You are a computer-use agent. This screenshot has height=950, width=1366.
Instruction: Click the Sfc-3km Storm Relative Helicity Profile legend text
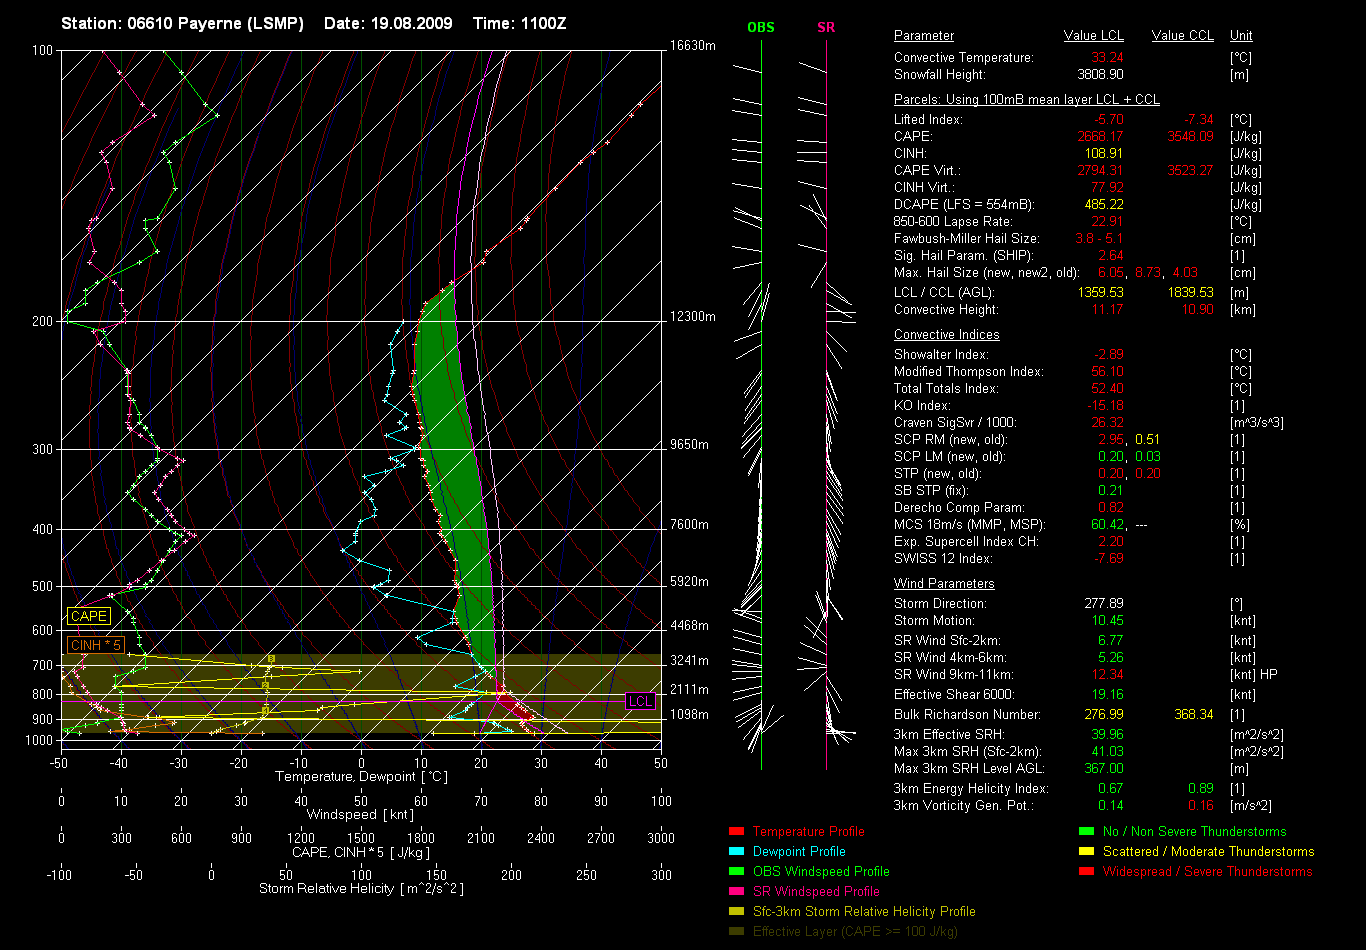pos(864,912)
